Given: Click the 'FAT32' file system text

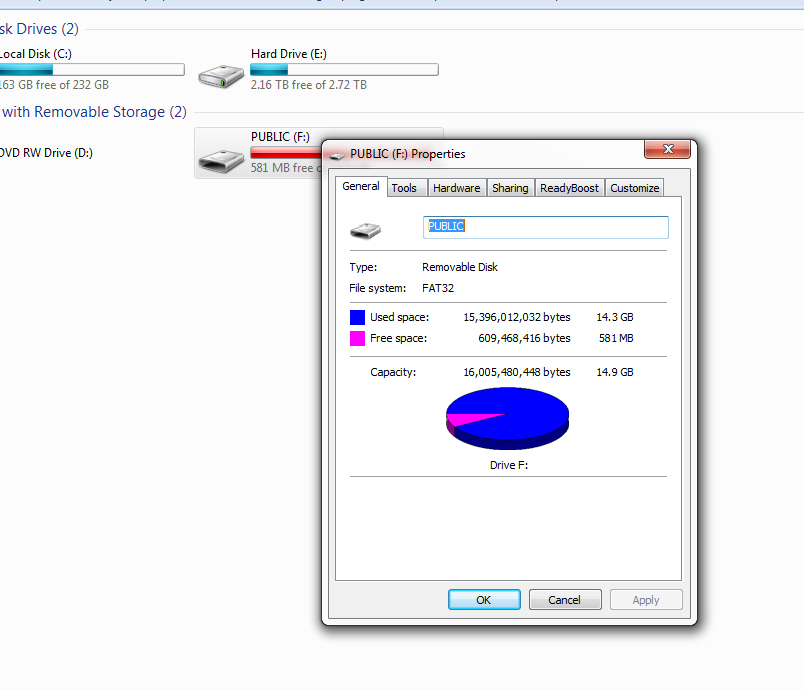Looking at the screenshot, I should 438,288.
